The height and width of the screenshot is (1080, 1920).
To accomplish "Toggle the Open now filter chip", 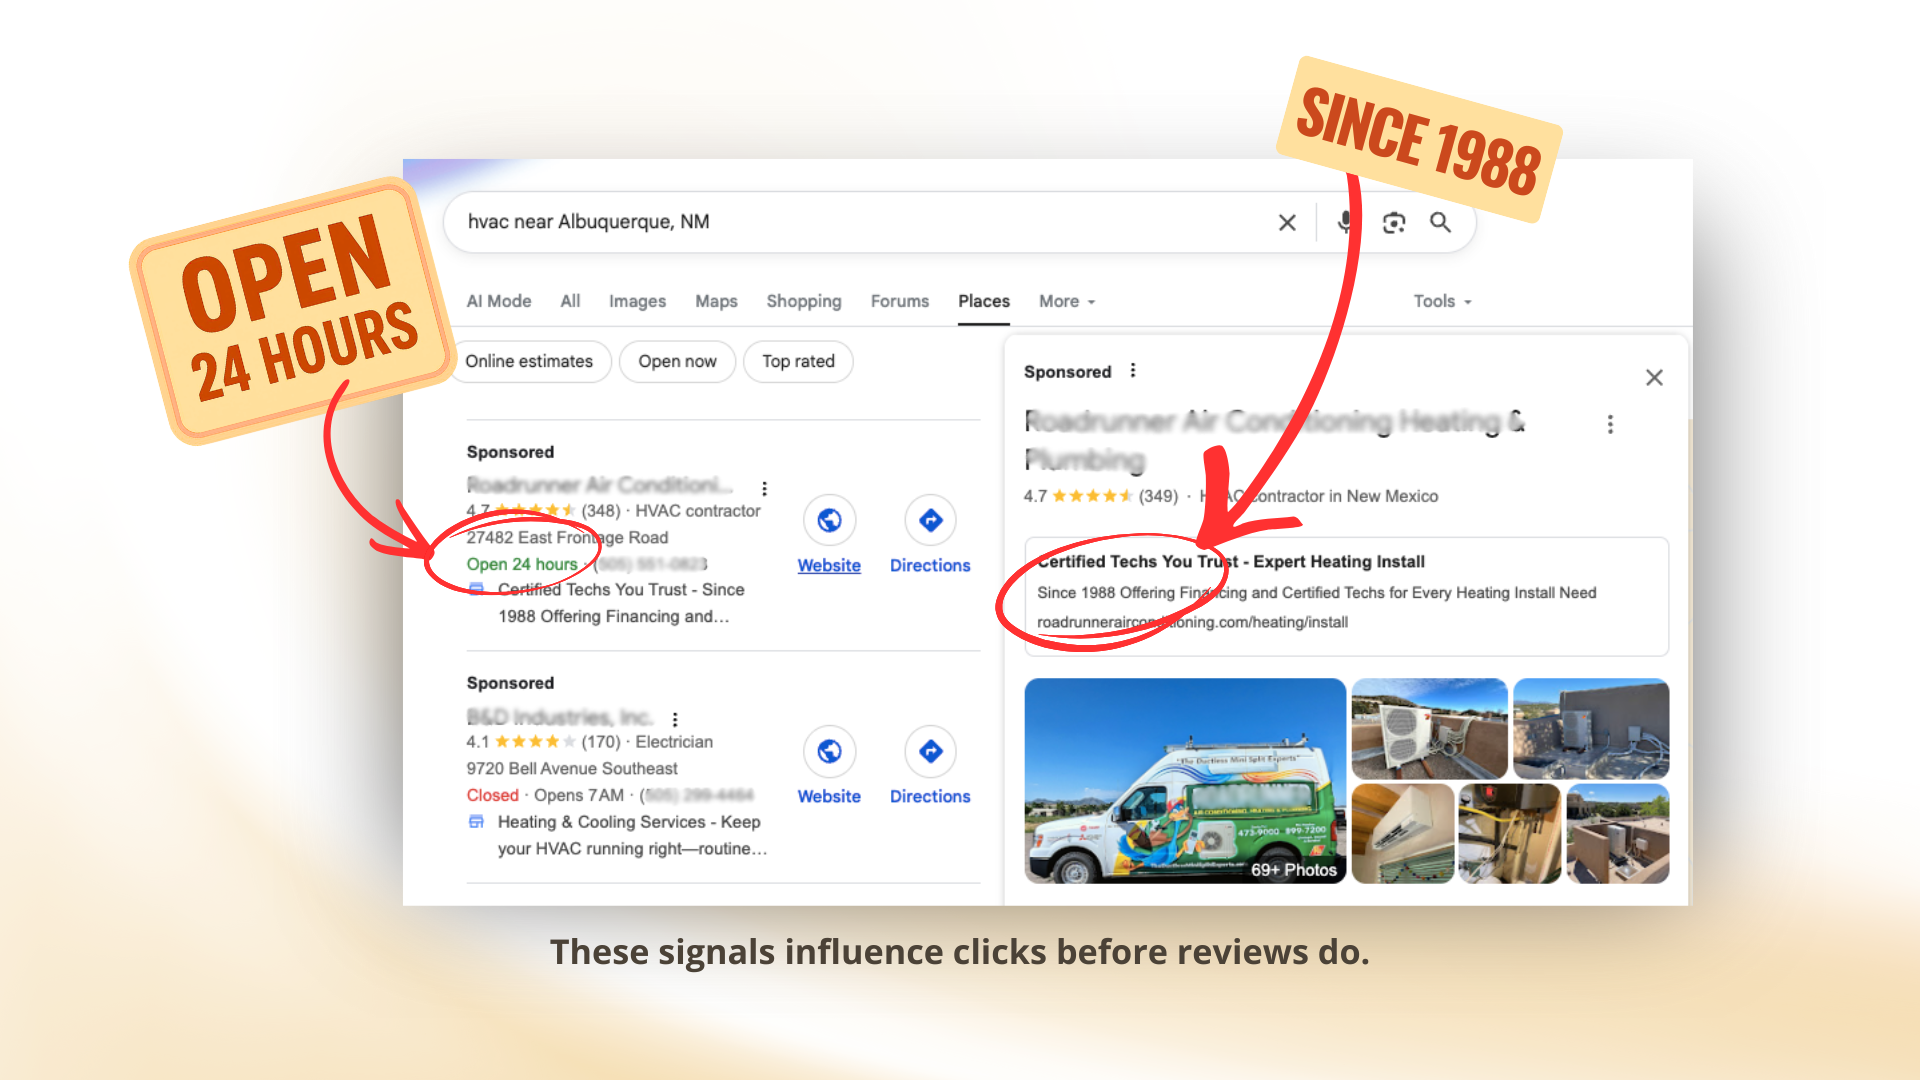I will coord(677,361).
